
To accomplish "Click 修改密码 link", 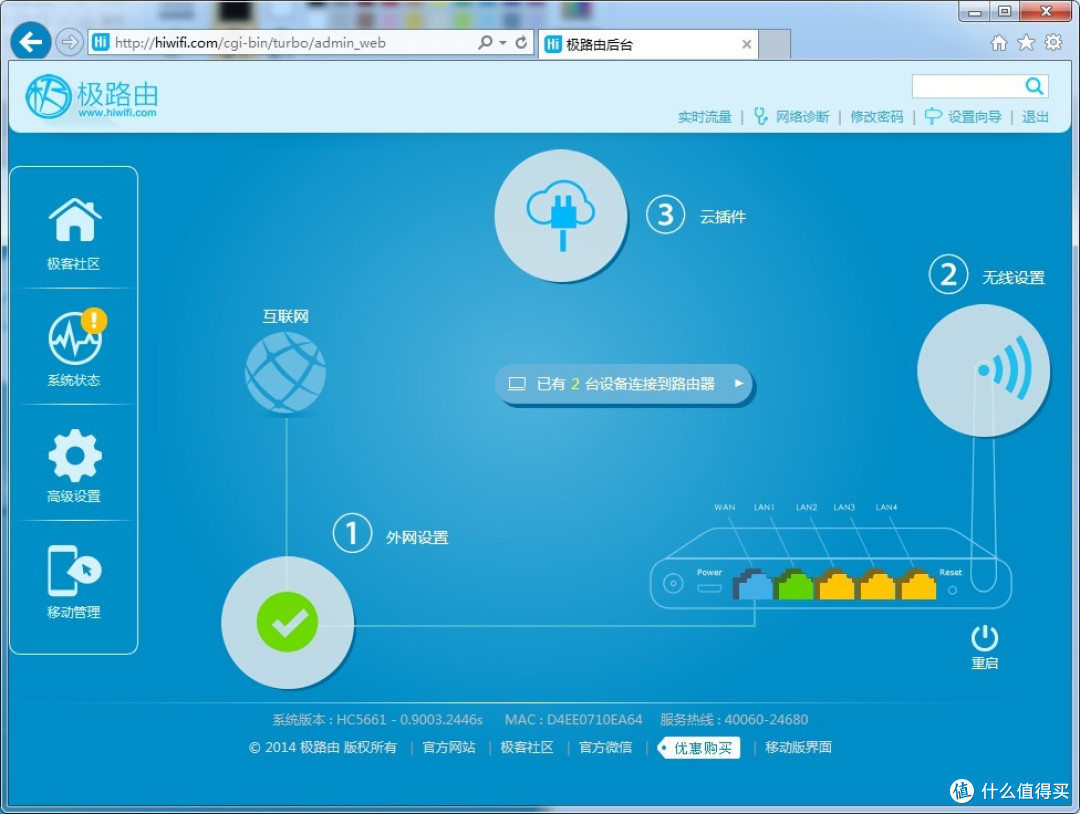I will [876, 117].
